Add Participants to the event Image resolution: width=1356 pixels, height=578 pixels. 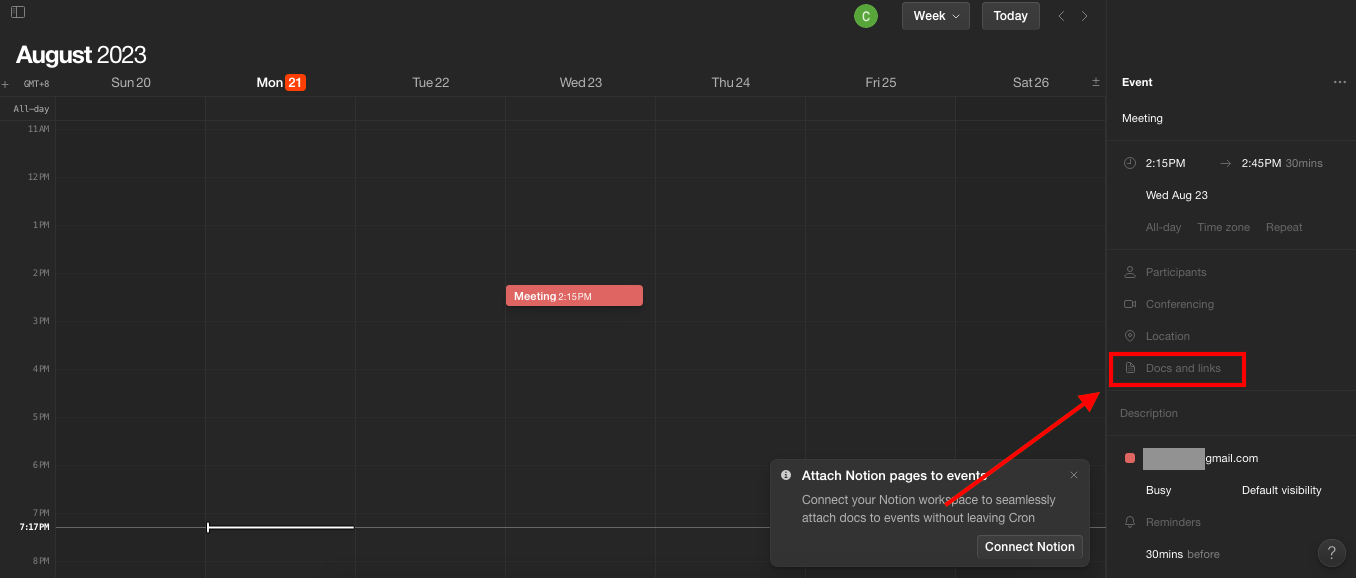coord(1176,272)
